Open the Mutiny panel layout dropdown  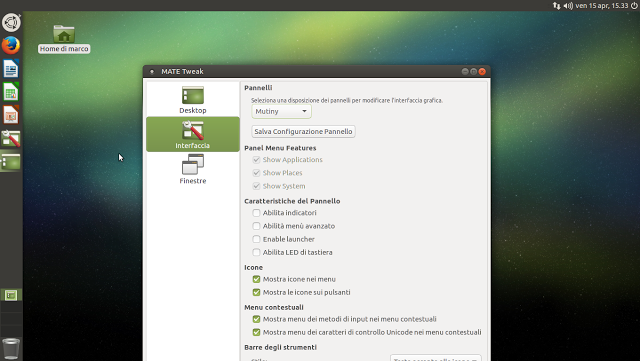(281, 111)
